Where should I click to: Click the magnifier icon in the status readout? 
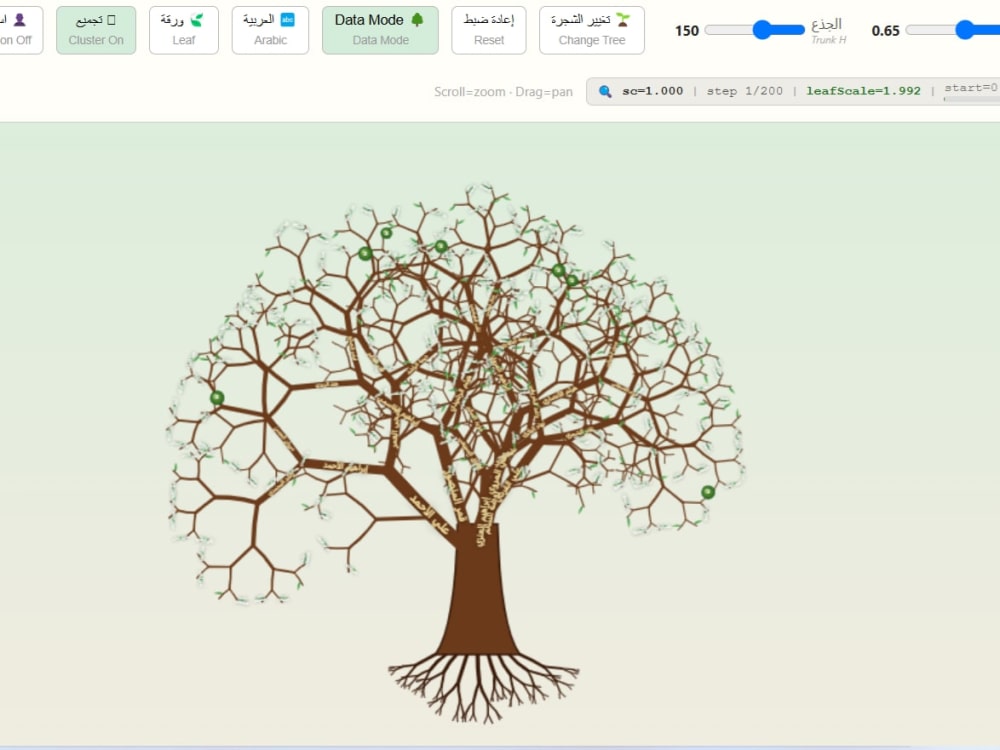coord(605,91)
